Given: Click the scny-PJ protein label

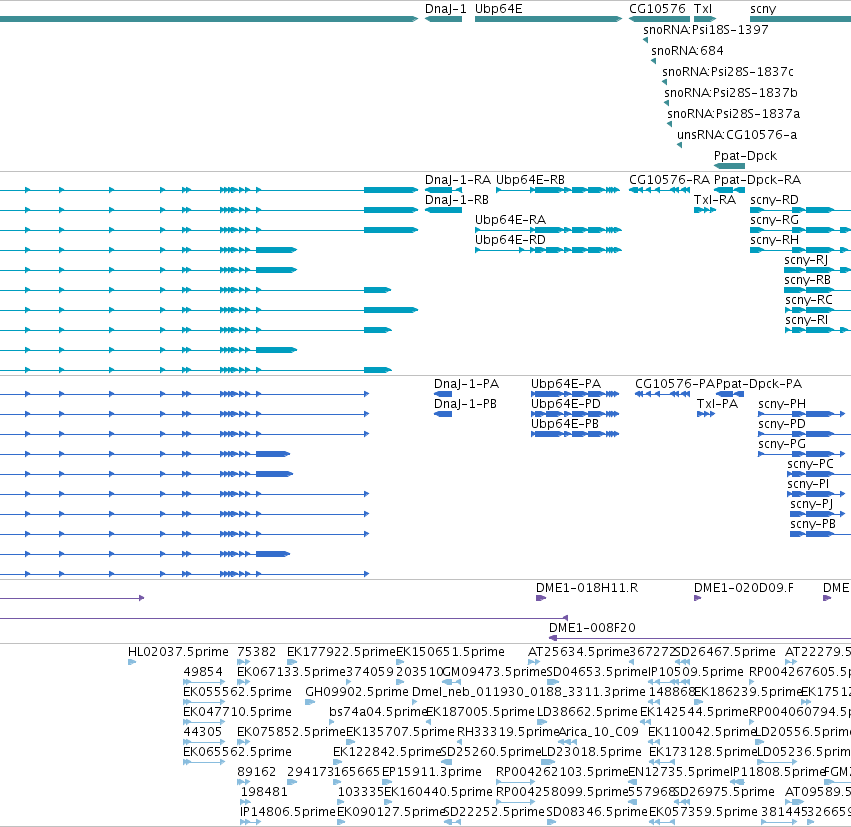Looking at the screenshot, I should pos(811,504).
